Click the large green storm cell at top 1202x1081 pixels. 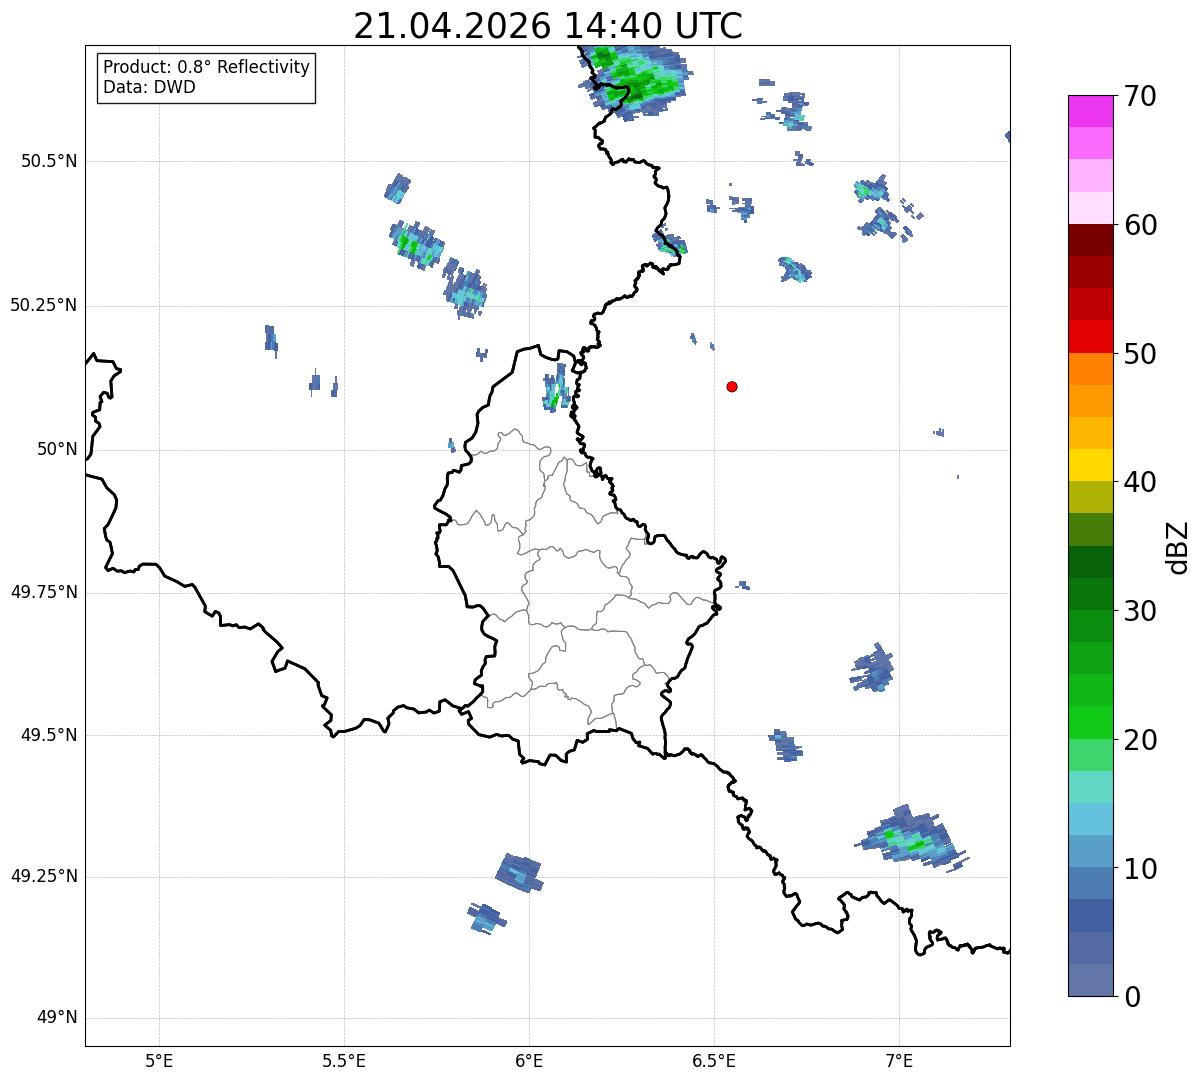point(634,78)
